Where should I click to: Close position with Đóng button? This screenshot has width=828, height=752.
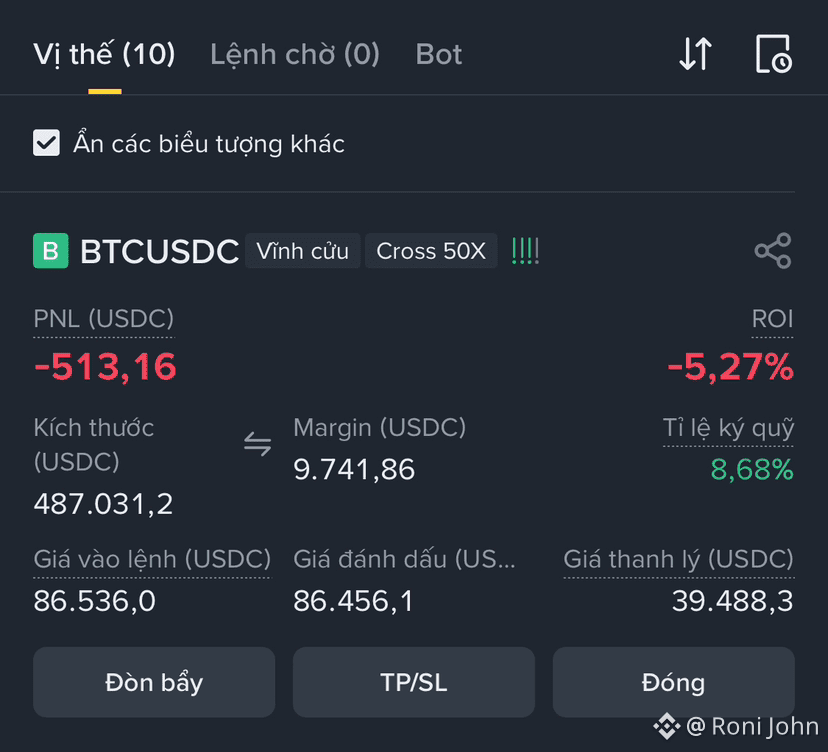(673, 682)
